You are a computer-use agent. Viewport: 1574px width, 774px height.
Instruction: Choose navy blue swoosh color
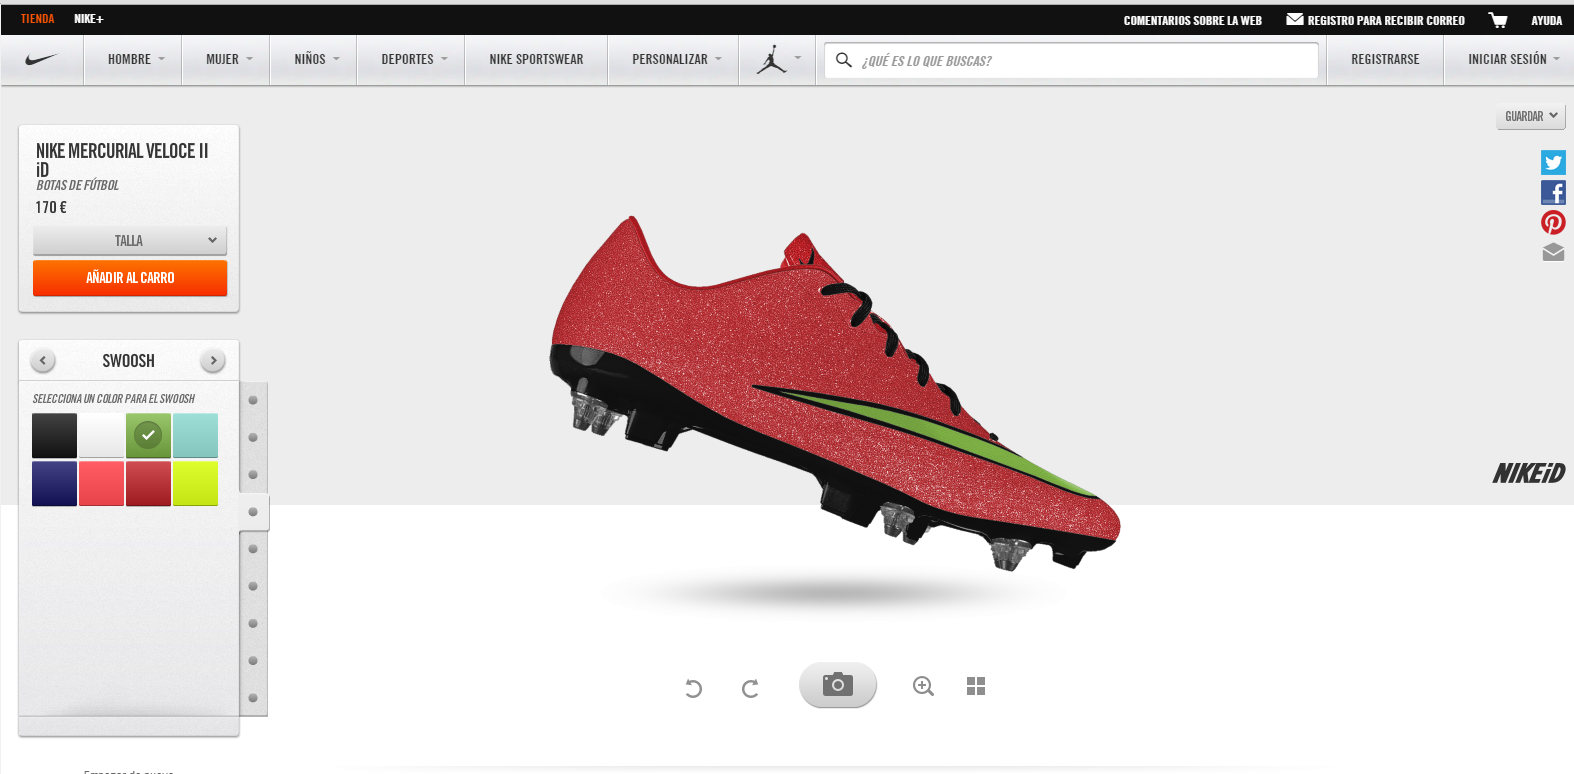point(54,483)
